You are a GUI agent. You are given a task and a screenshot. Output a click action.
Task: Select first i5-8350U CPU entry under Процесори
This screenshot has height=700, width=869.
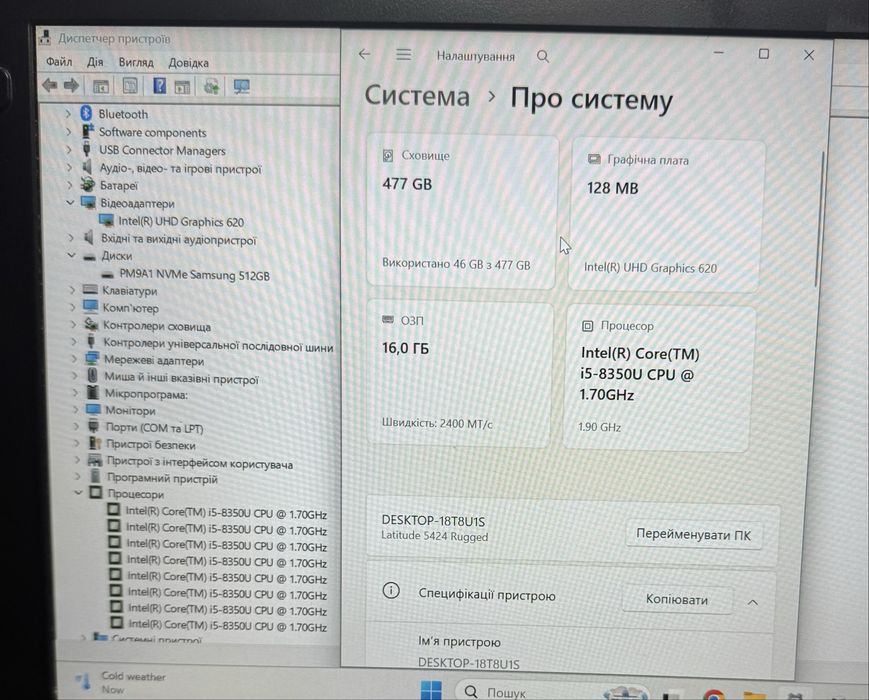226,513
